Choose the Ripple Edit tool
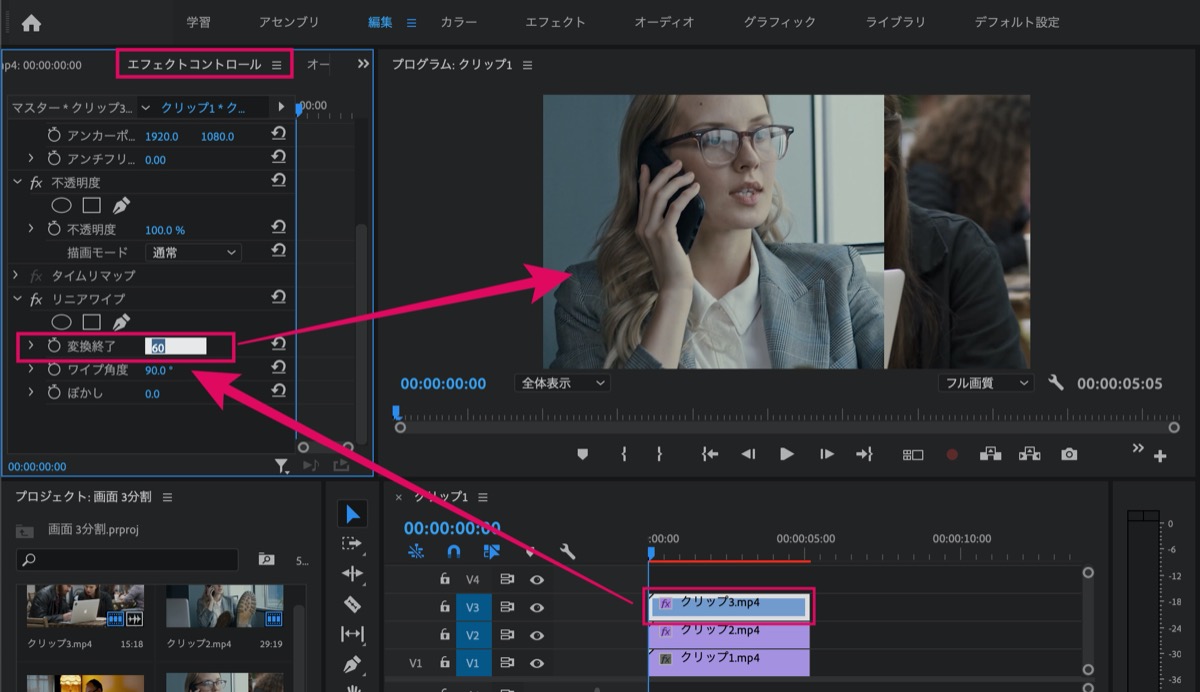Image resolution: width=1200 pixels, height=692 pixels. [352, 574]
